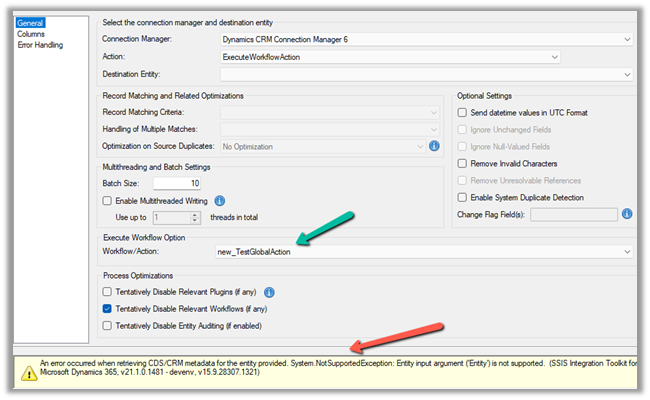Check Enable System Duplicate Detection
Screen dimensions: 650x400
pos(462,197)
